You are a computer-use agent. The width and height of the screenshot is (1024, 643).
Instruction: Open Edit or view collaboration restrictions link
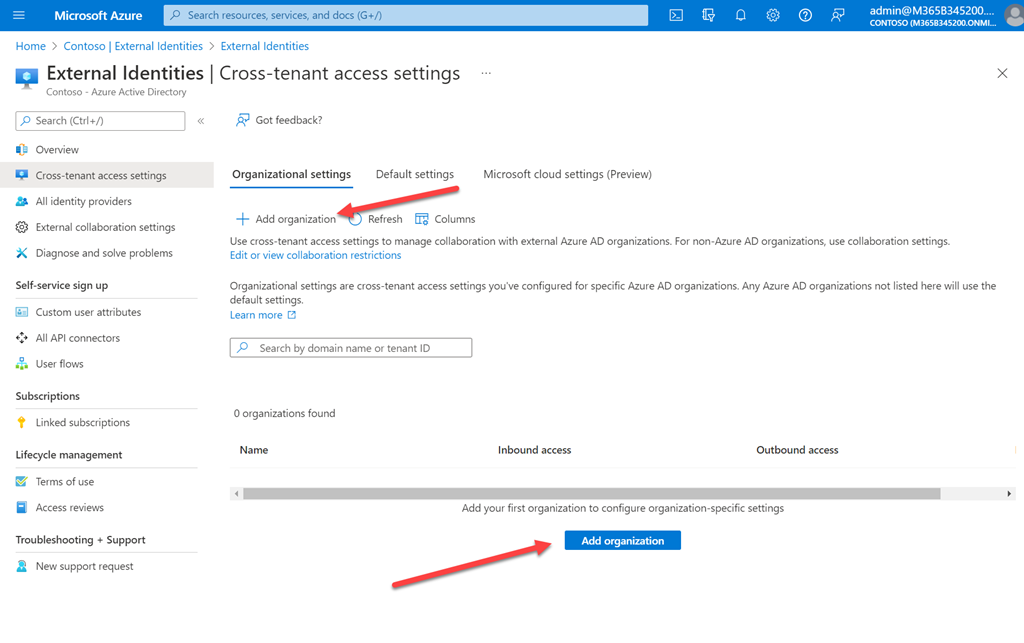pyautogui.click(x=315, y=255)
